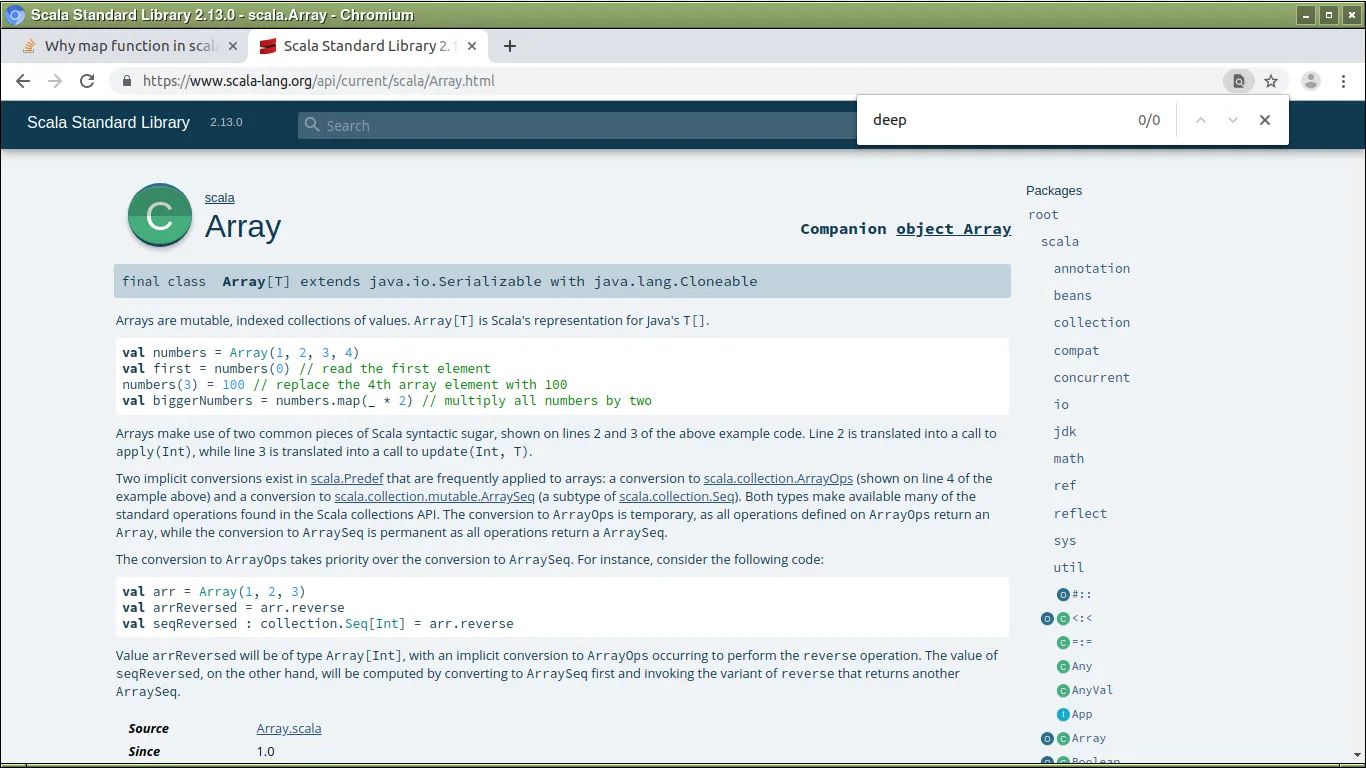Open the util package
This screenshot has width=1366, height=768.
pos(1069,568)
